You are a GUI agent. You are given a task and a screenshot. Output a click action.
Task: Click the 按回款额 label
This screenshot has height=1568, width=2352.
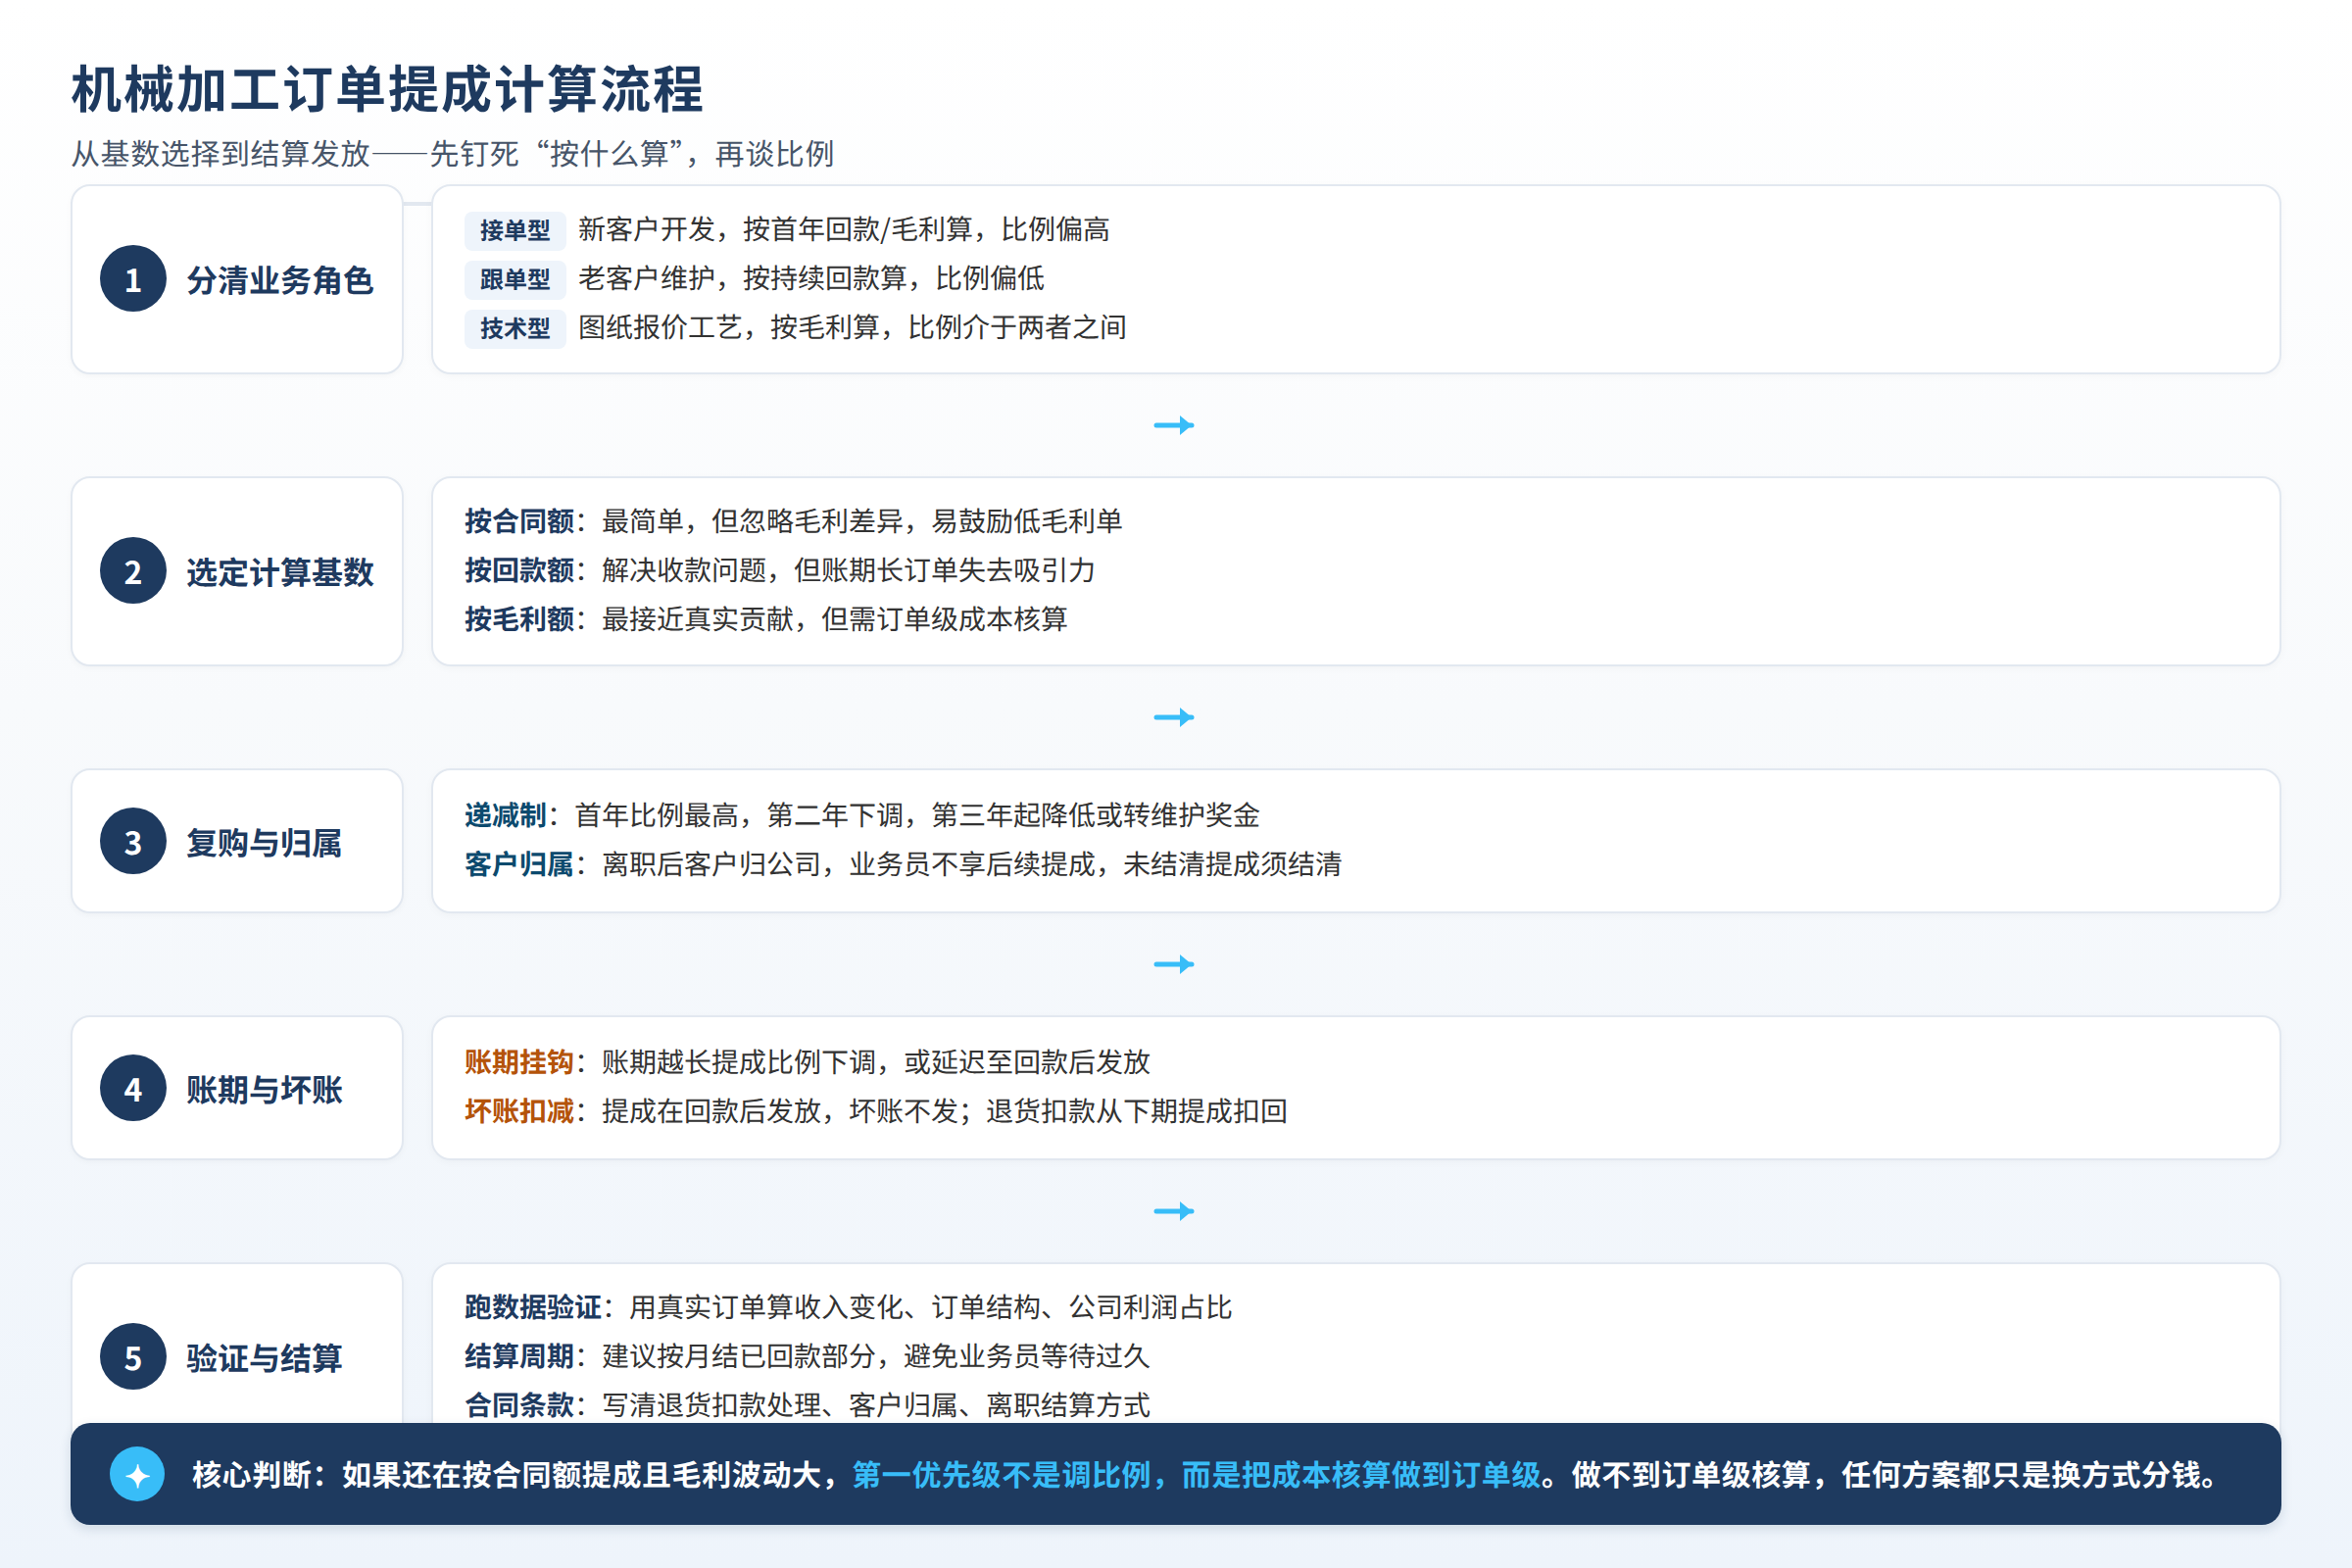[519, 570]
